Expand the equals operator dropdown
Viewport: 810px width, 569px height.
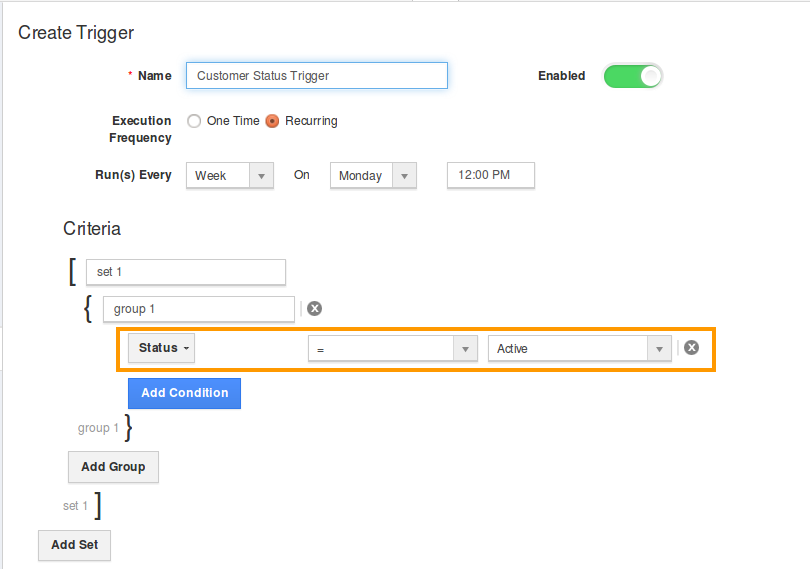tap(393, 349)
